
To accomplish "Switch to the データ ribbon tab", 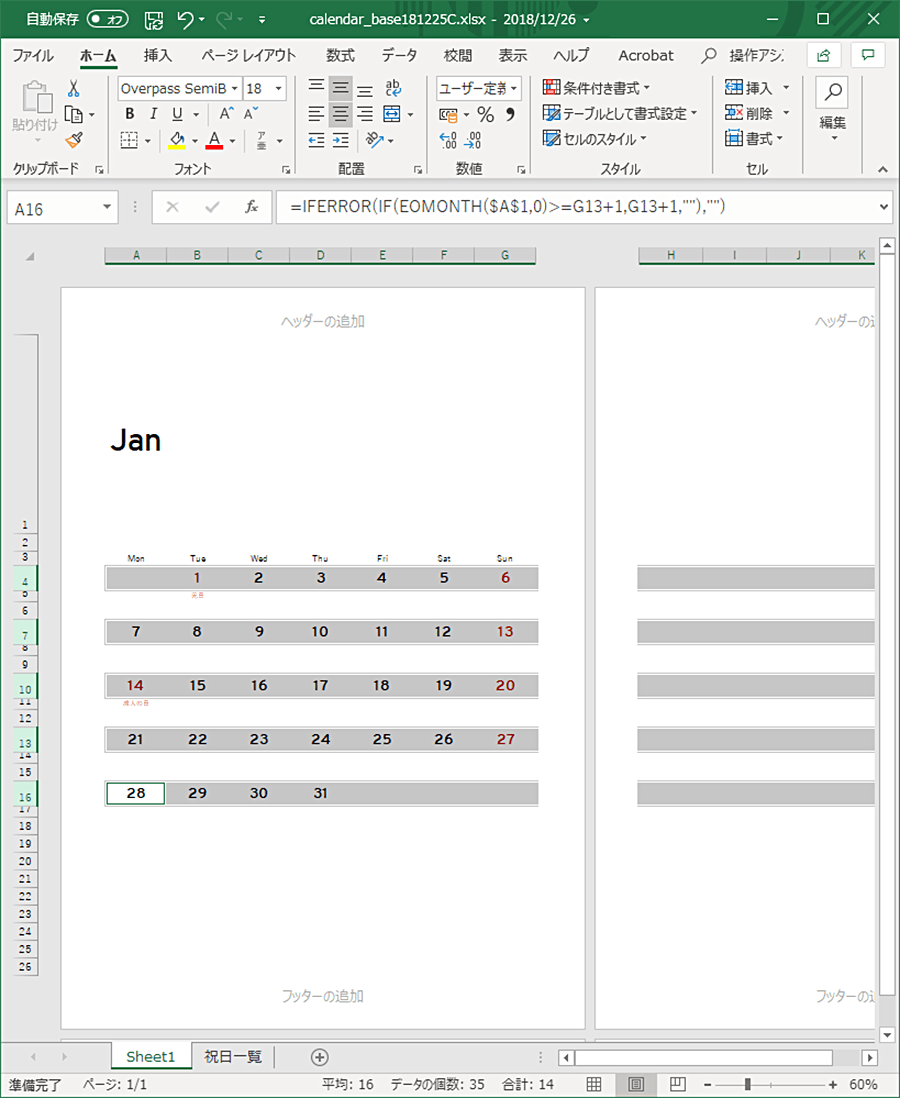I will pyautogui.click(x=399, y=55).
